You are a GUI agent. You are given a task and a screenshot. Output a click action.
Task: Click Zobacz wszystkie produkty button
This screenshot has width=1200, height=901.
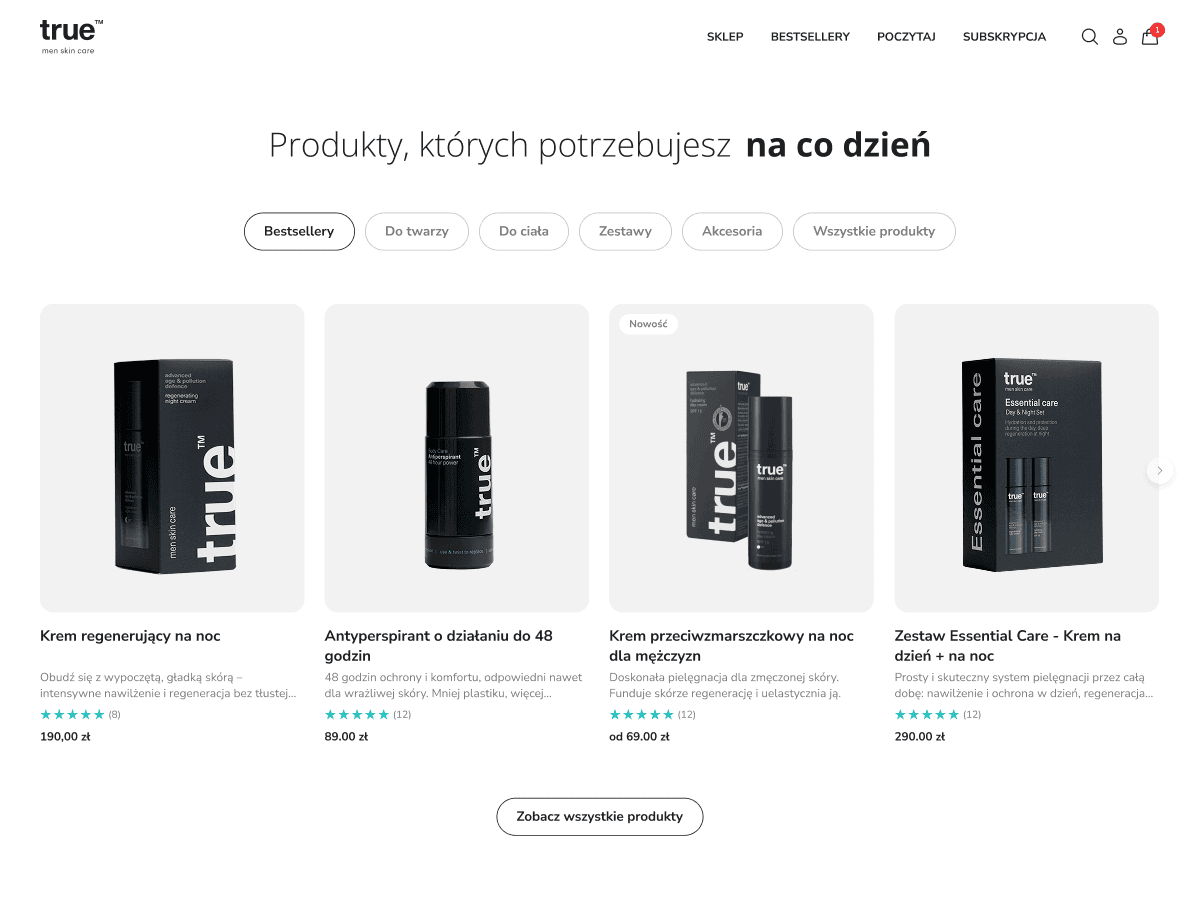click(600, 816)
